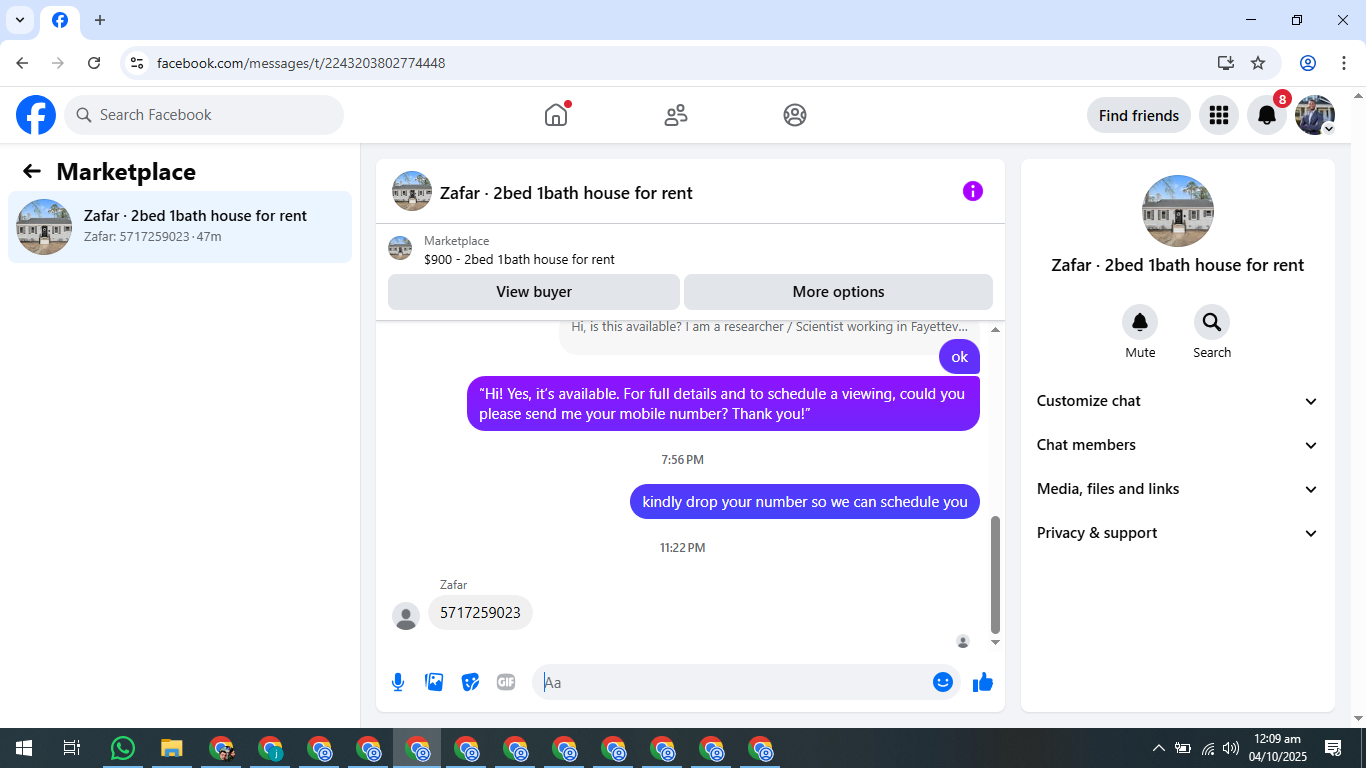This screenshot has width=1366, height=768.
Task: Expand the Chat members section
Action: point(1178,445)
